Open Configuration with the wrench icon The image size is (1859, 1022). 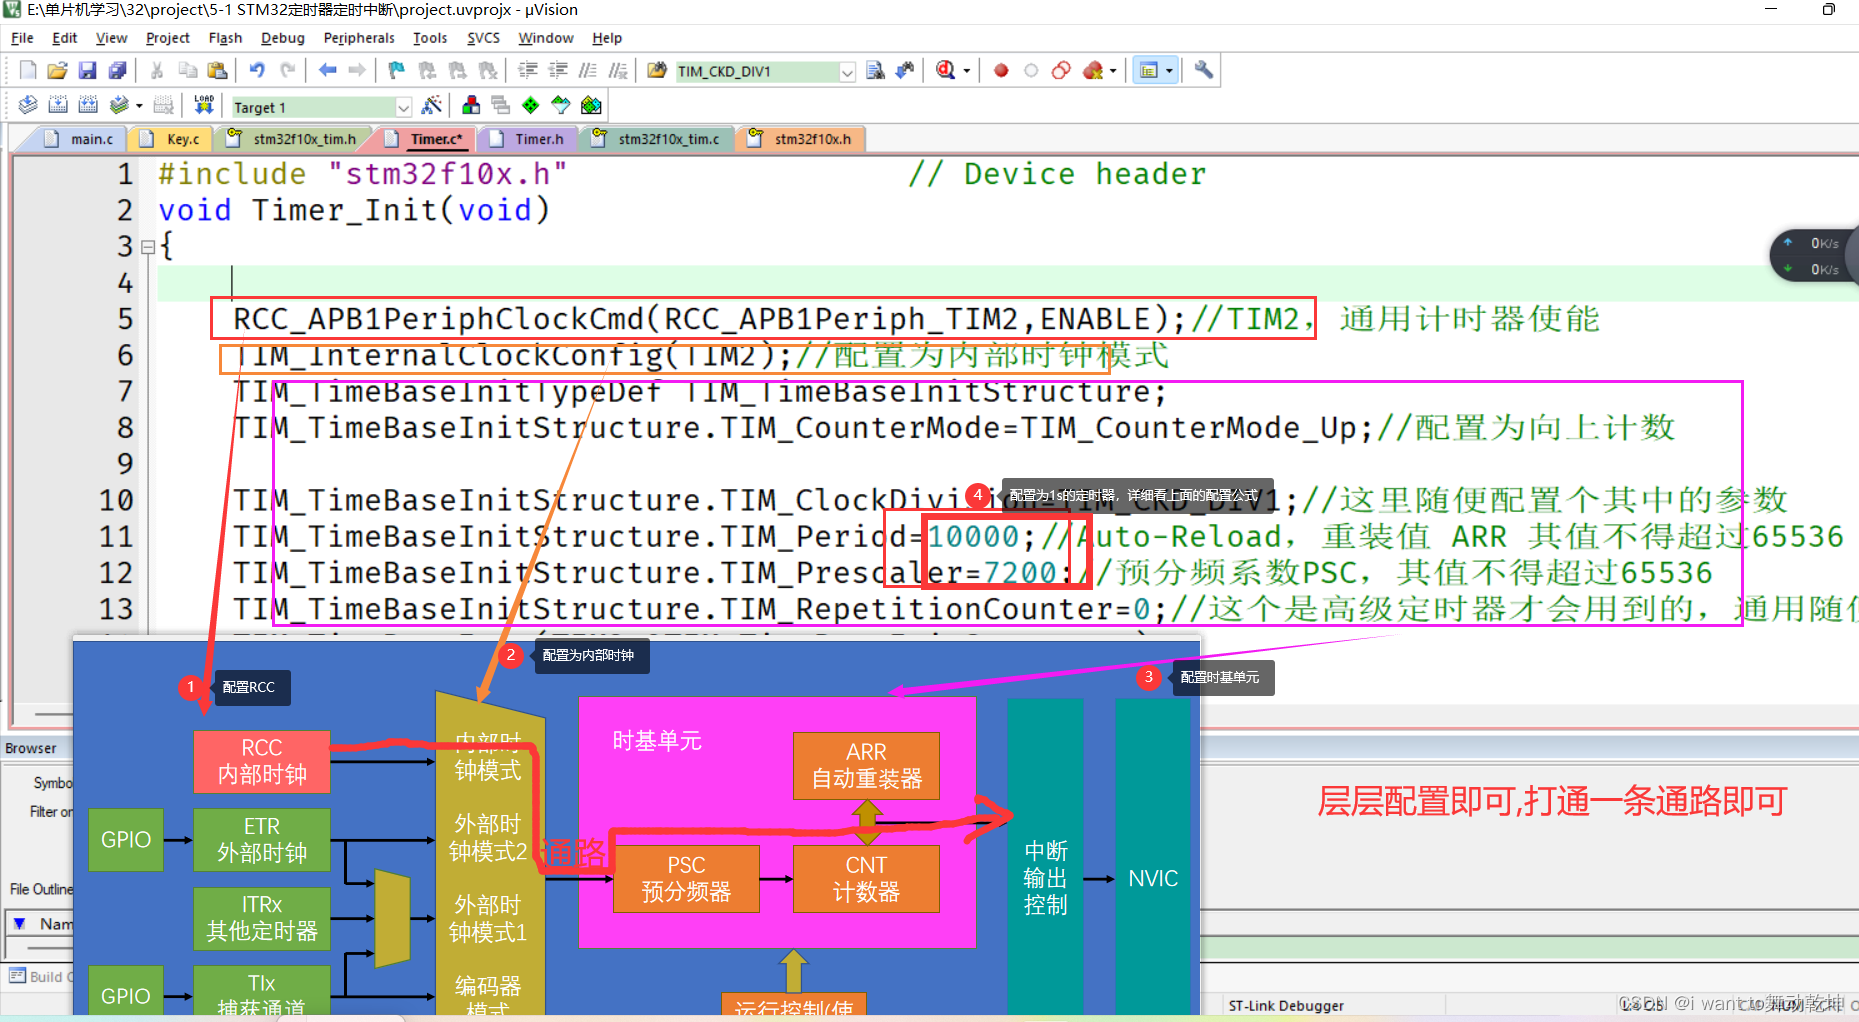point(1204,70)
